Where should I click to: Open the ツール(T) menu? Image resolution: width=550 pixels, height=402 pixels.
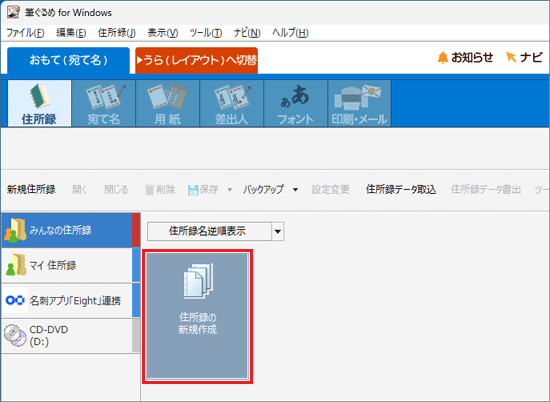pyautogui.click(x=206, y=33)
